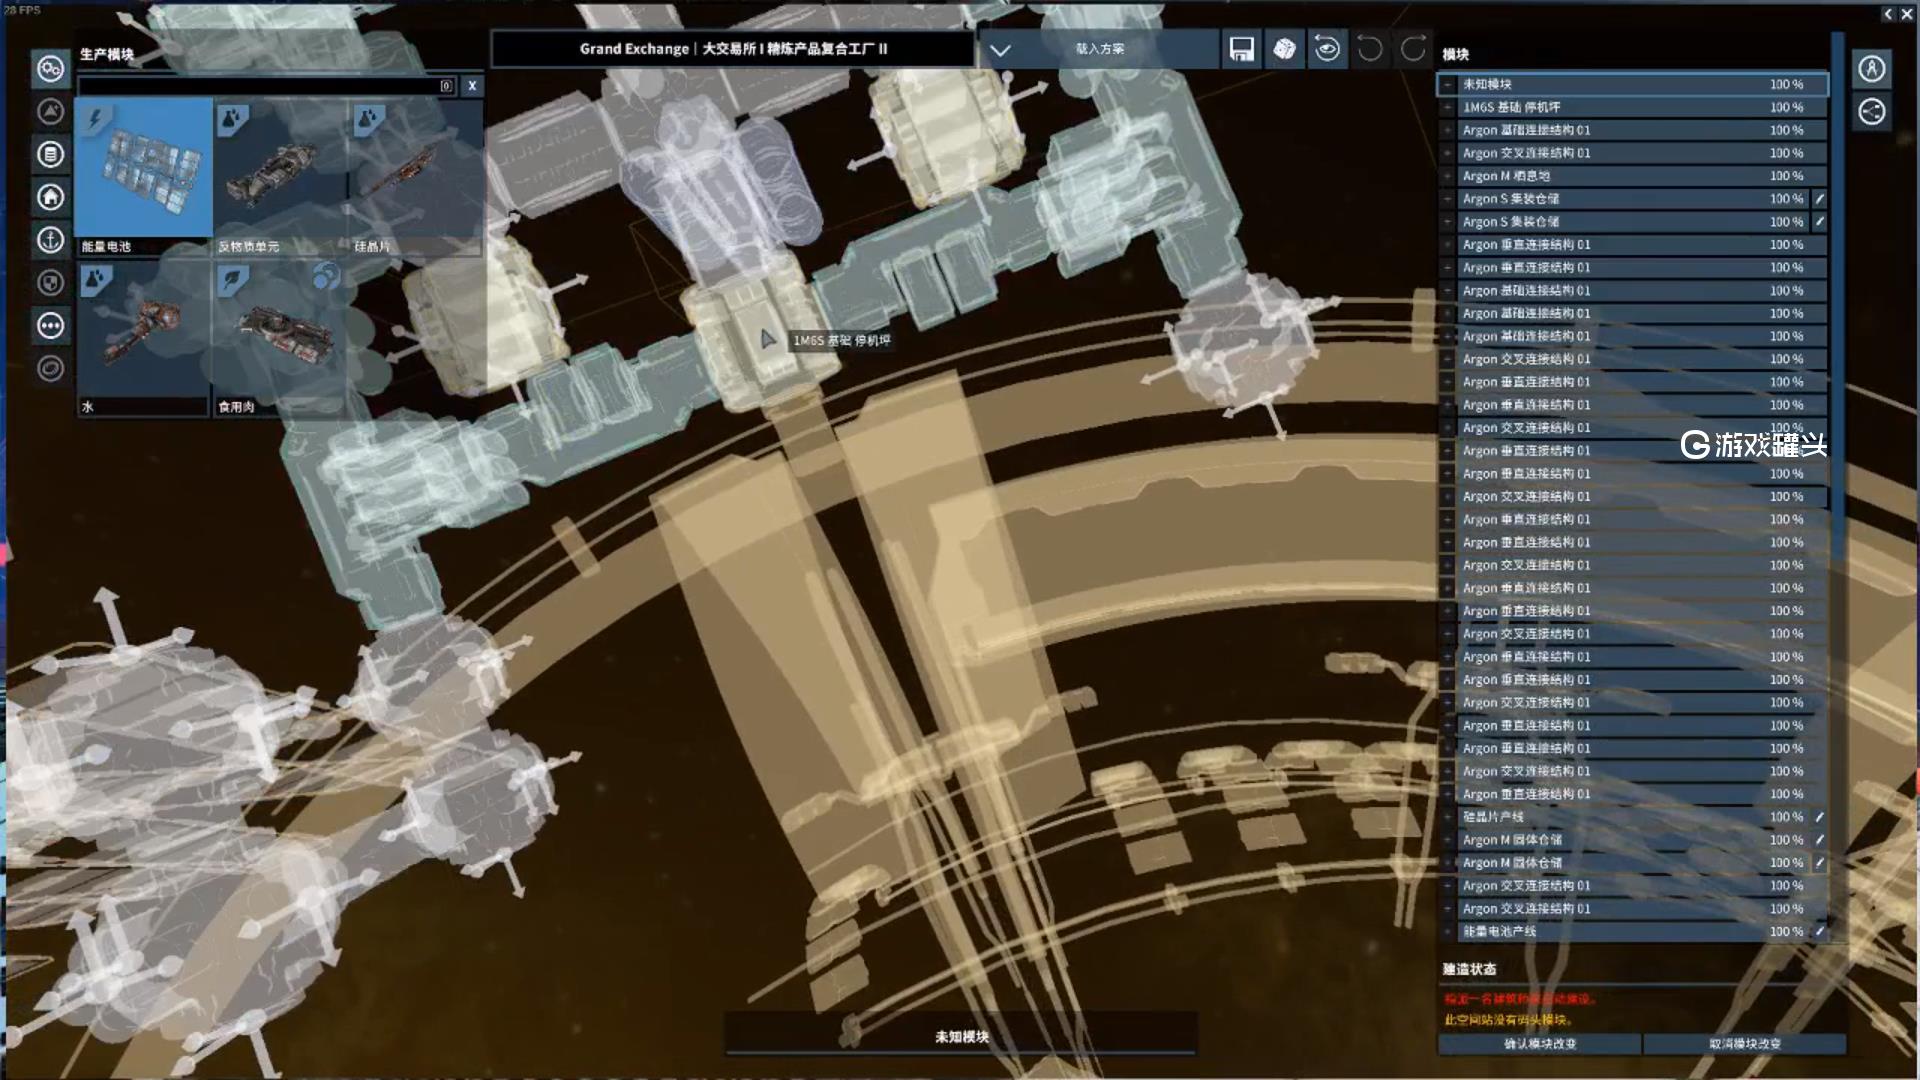Switch to the defence modules category tab
Screen dimensions: 1920x1080
coord(50,283)
